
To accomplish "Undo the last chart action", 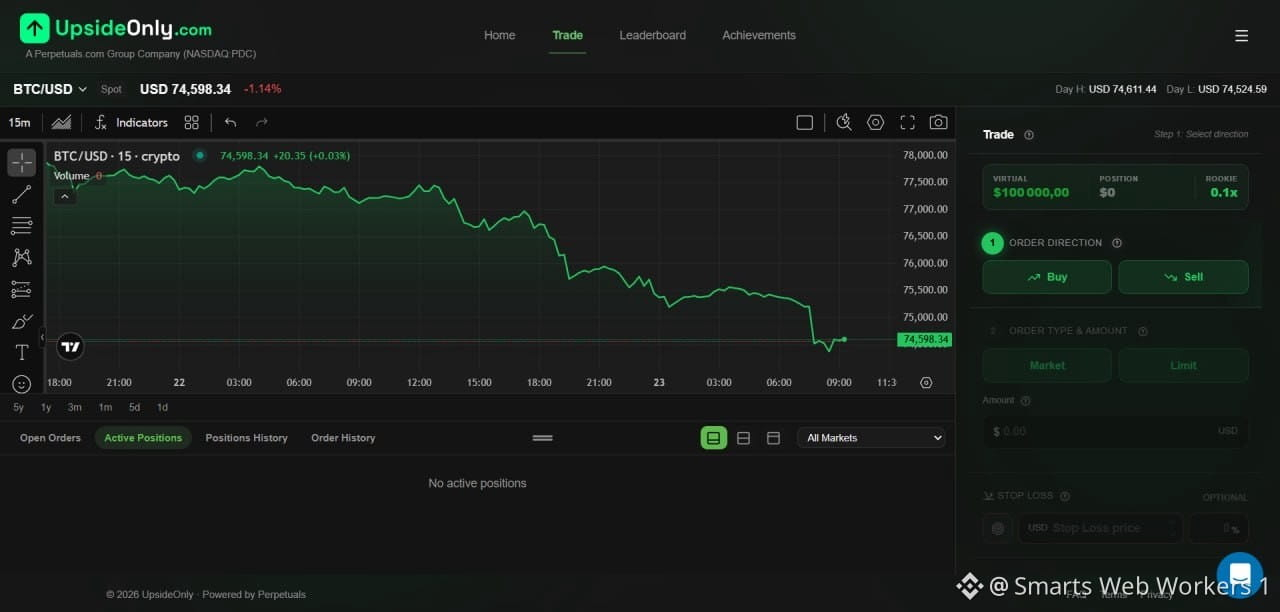I will (231, 122).
